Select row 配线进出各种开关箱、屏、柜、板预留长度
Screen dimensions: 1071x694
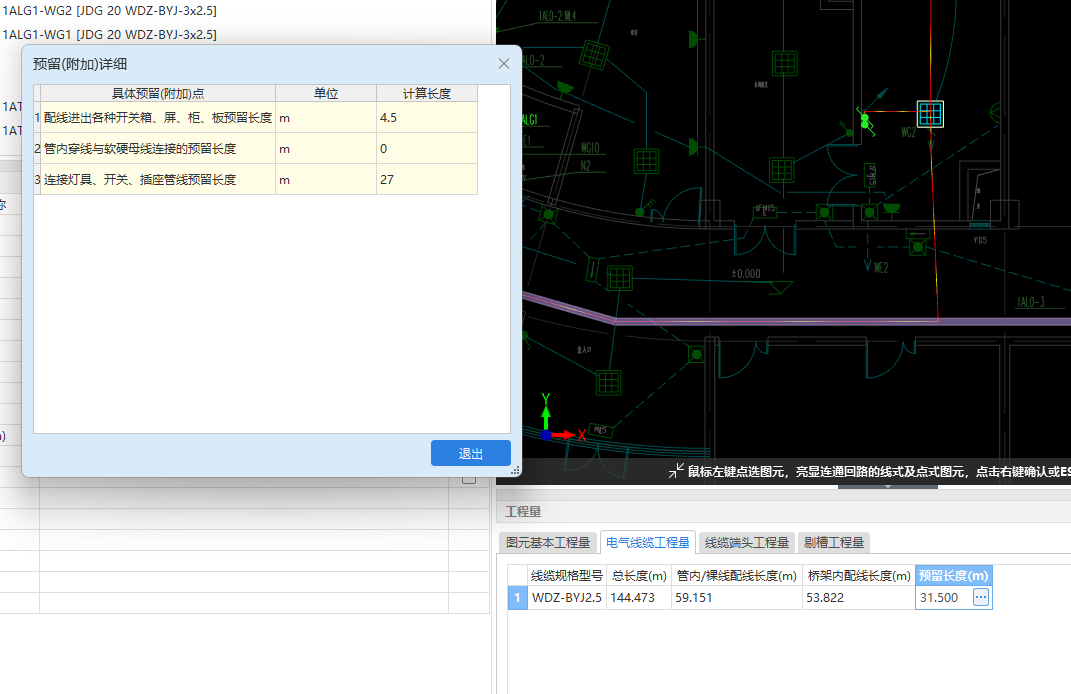[255, 117]
